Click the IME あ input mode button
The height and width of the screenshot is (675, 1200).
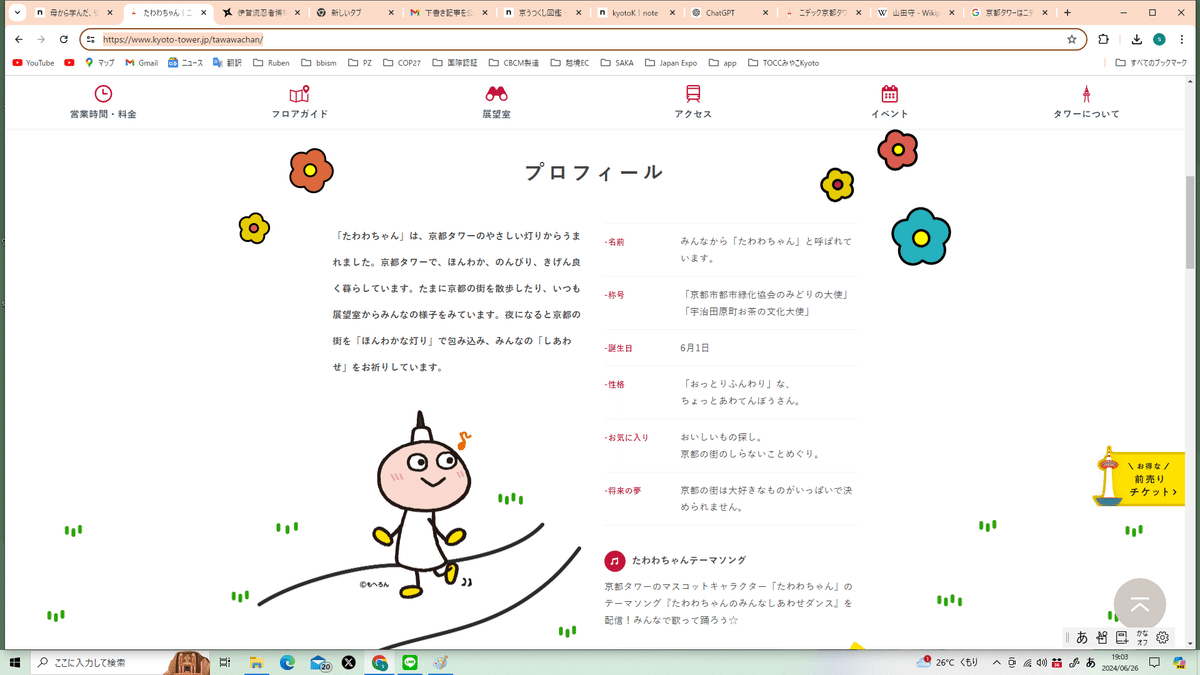[1082, 637]
